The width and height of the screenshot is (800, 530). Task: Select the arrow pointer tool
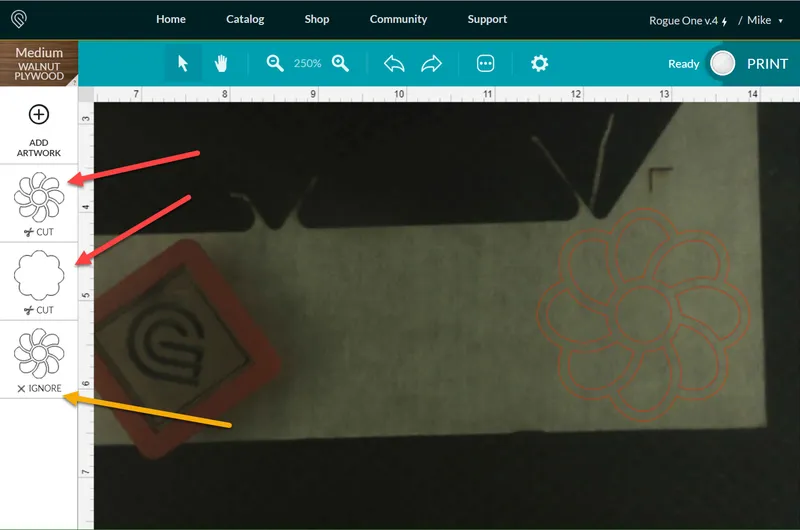click(183, 63)
